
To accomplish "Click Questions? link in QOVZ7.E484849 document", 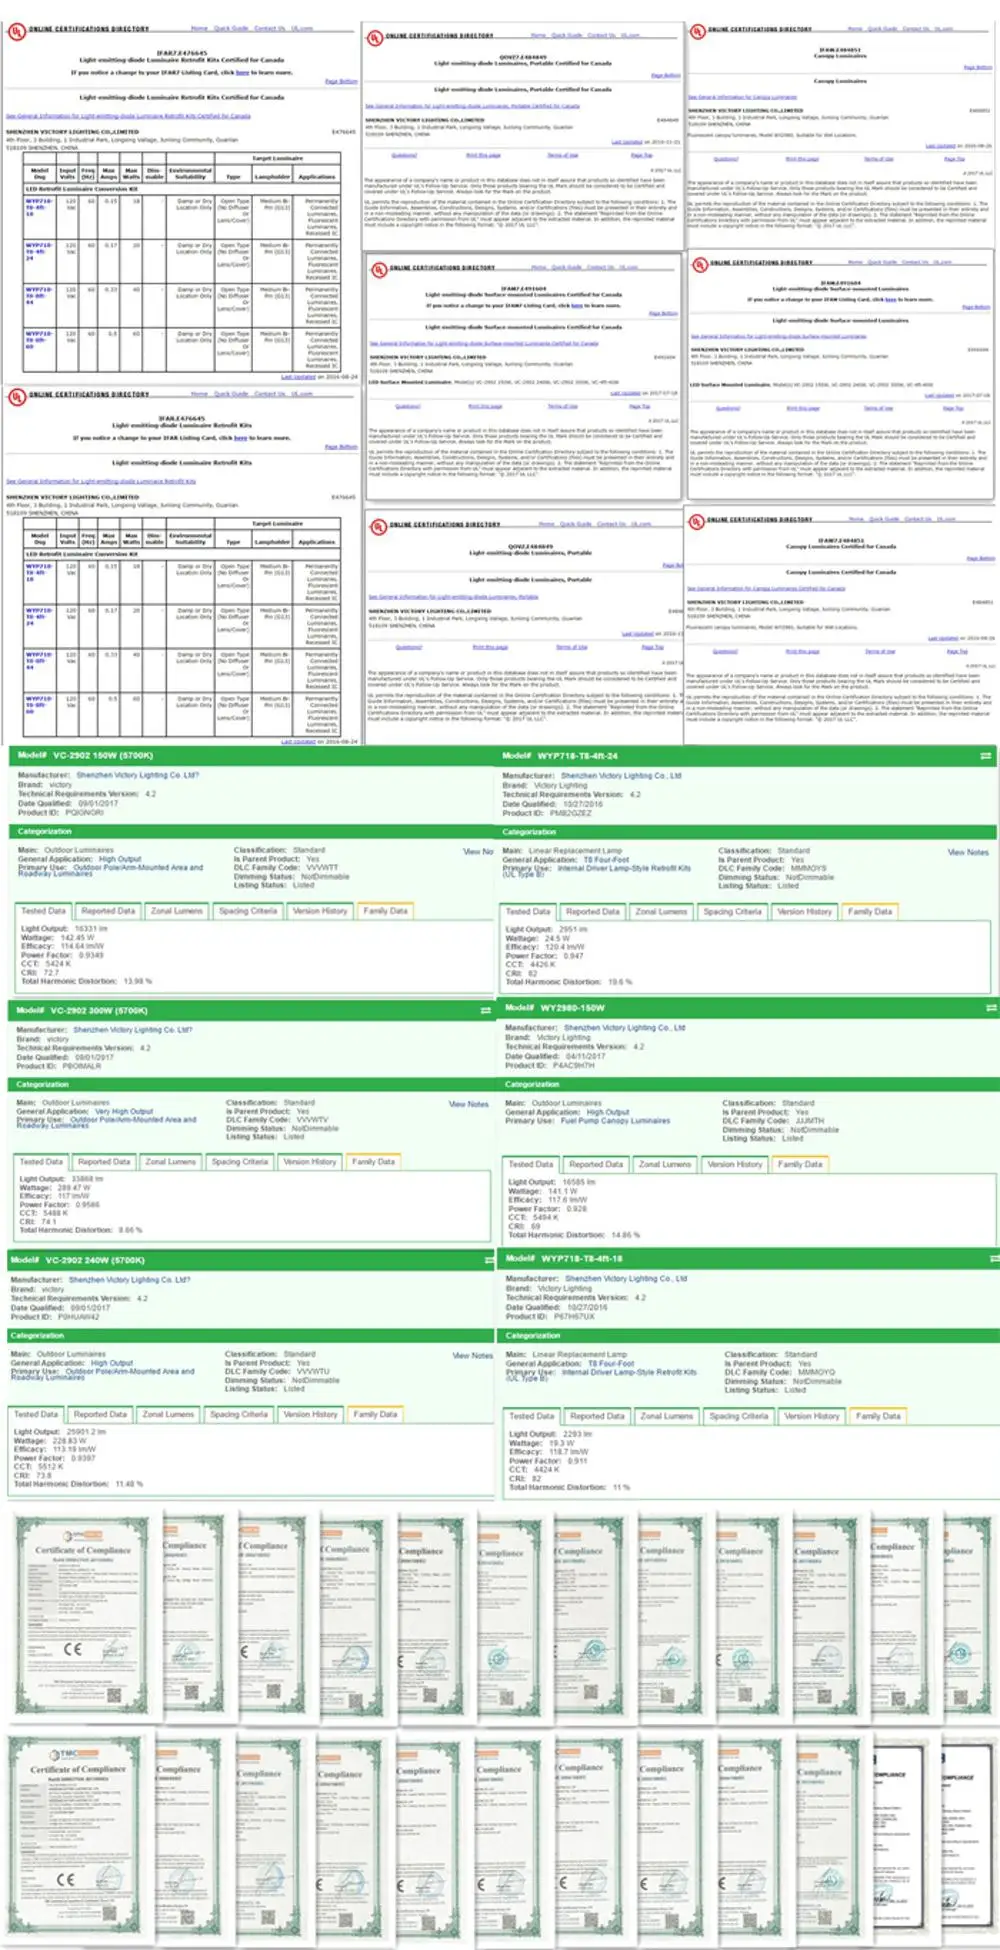I will coord(404,155).
